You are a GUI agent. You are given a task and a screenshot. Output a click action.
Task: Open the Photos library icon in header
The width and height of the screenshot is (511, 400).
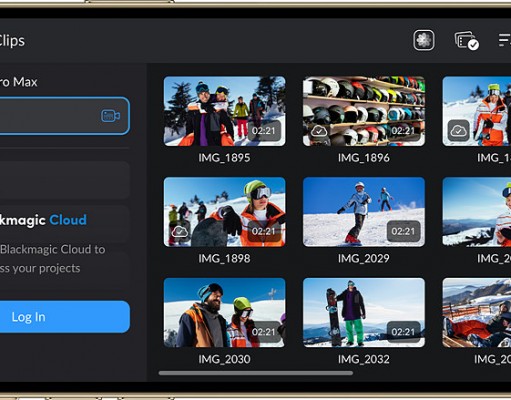(x=424, y=40)
